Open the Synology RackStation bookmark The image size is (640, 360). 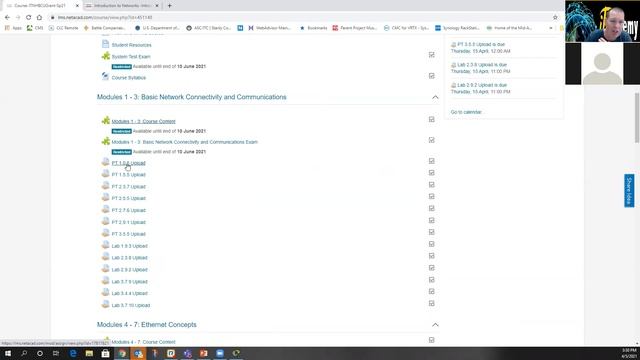coord(457,28)
